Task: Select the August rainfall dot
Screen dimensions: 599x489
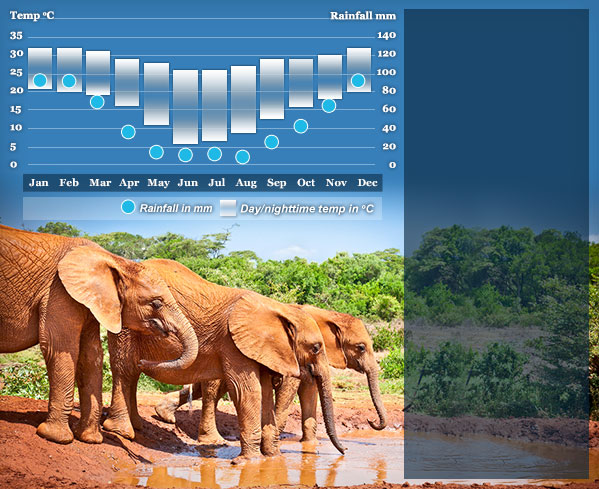Action: pos(243,157)
